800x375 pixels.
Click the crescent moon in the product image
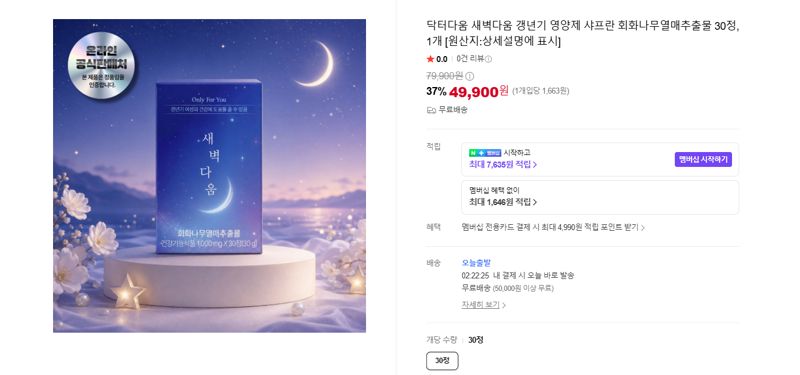pos(317,63)
